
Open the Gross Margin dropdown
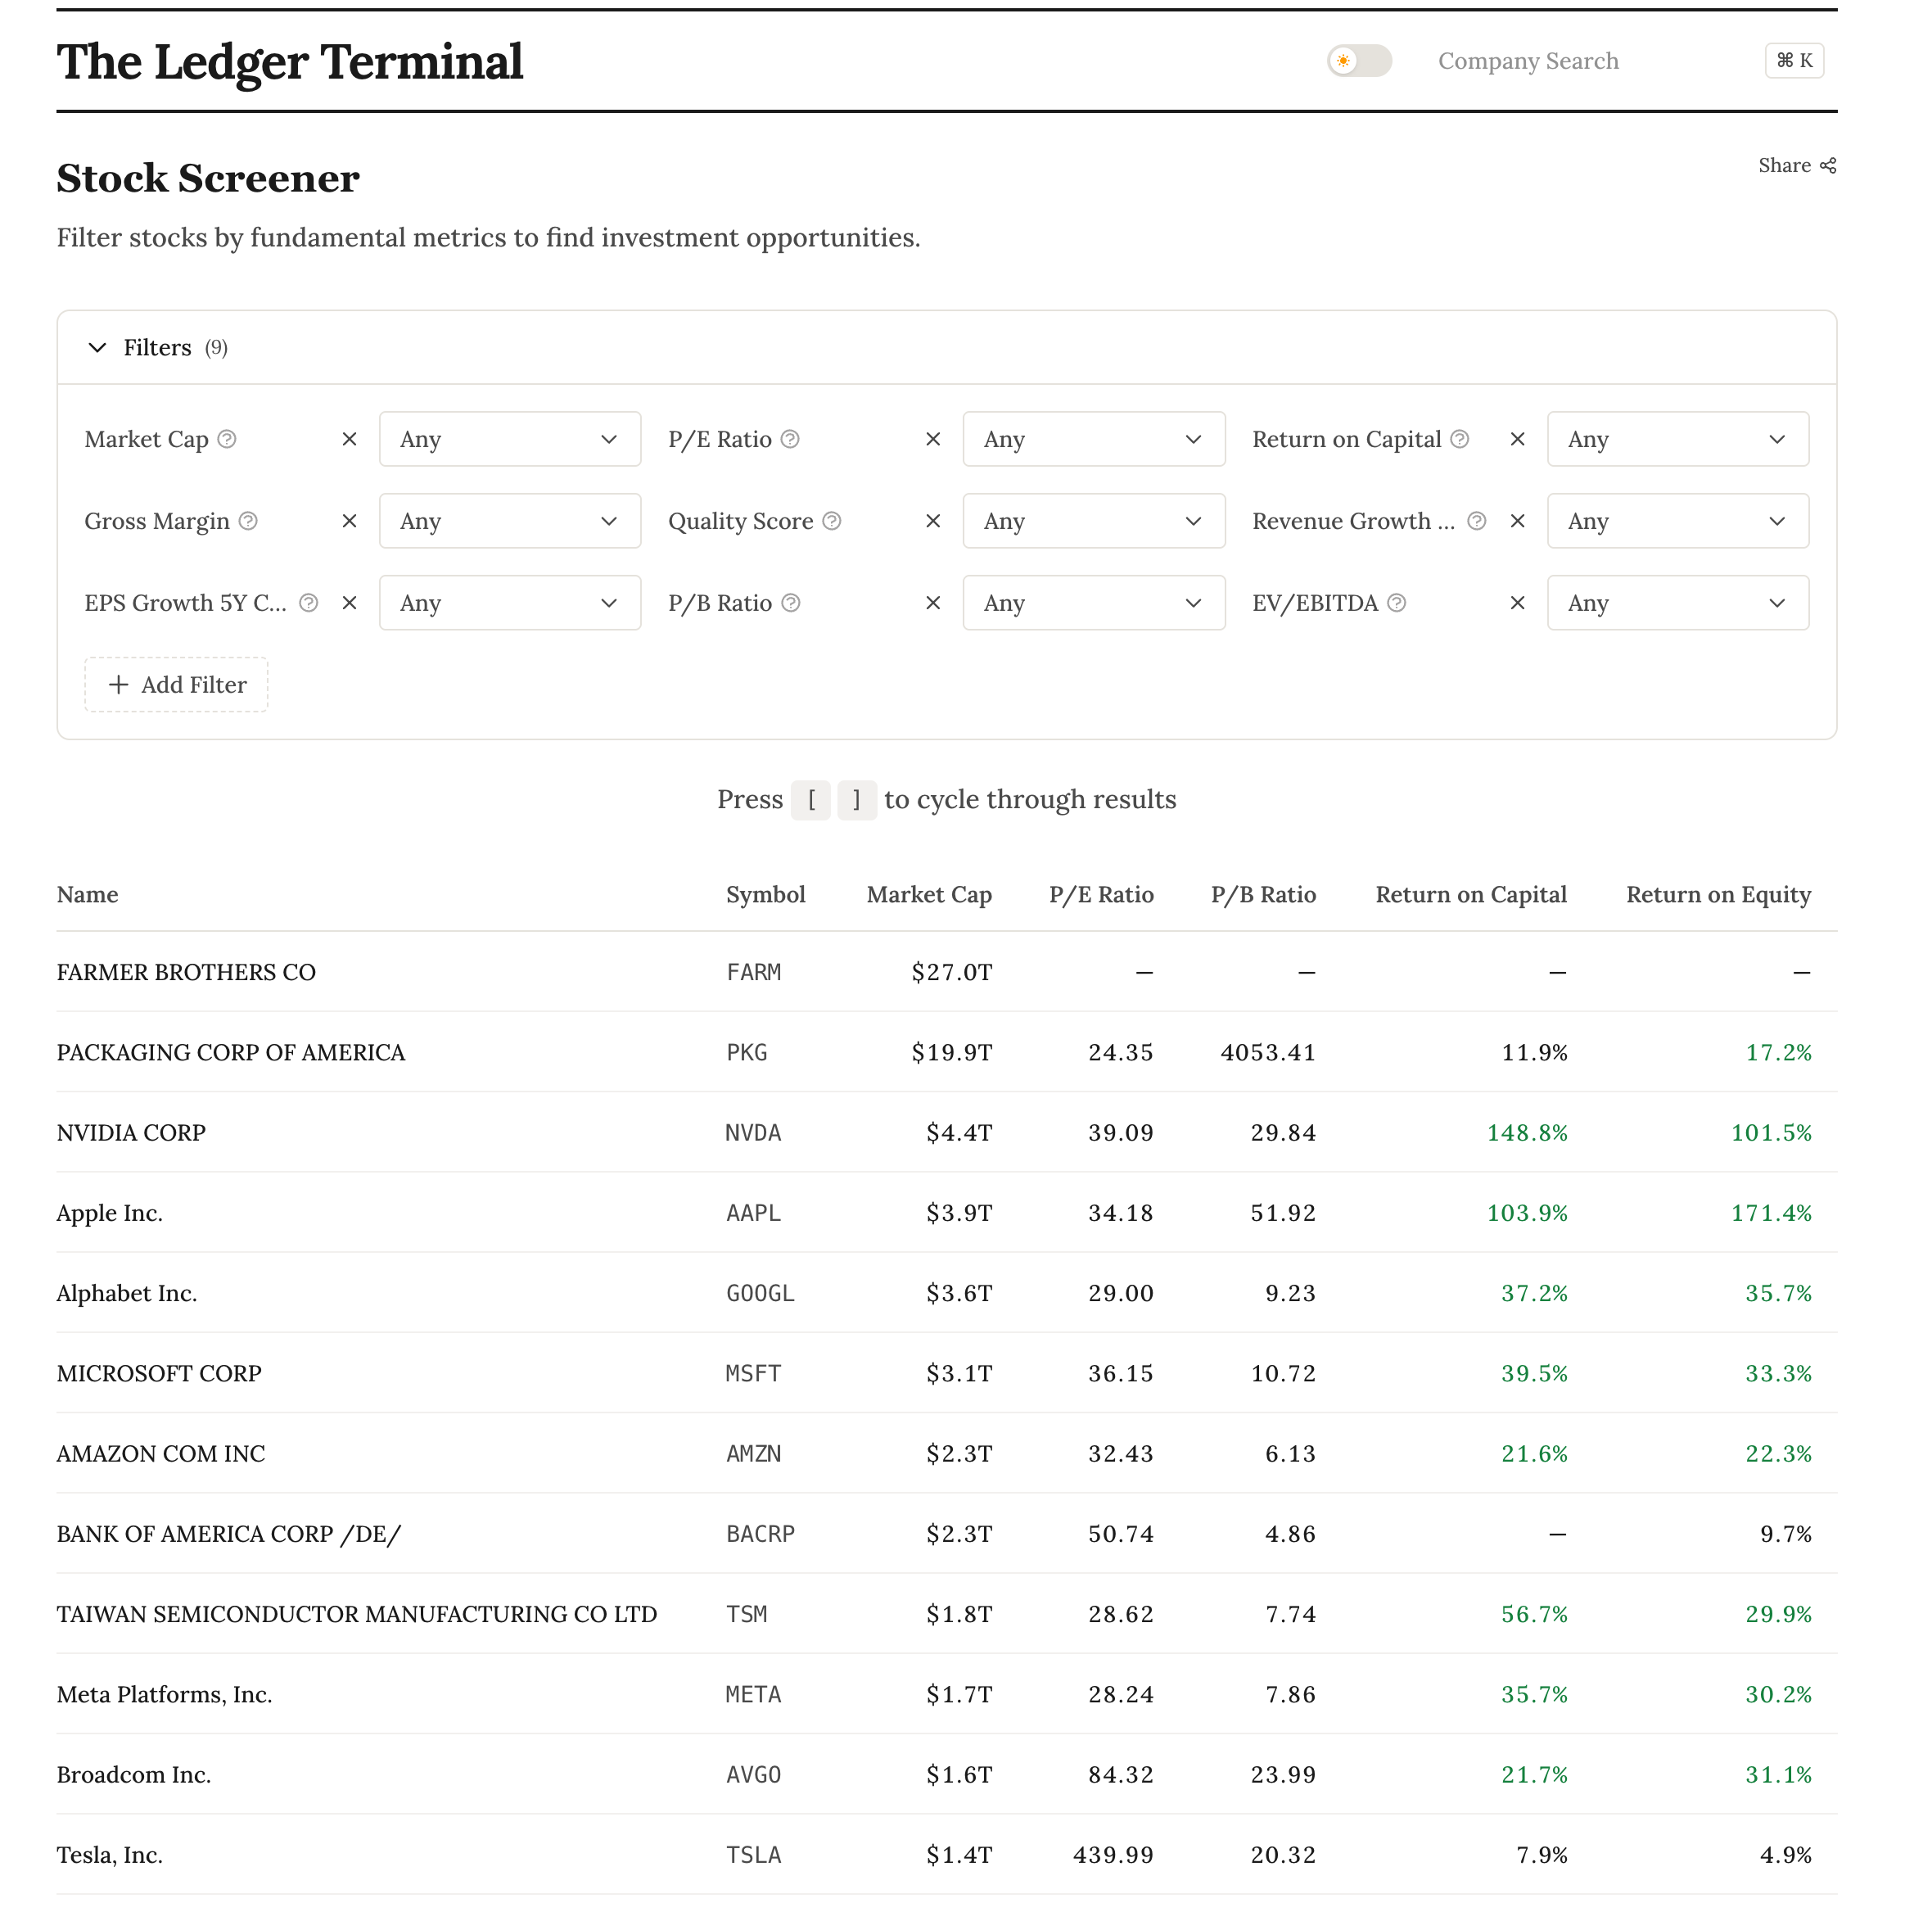click(510, 521)
